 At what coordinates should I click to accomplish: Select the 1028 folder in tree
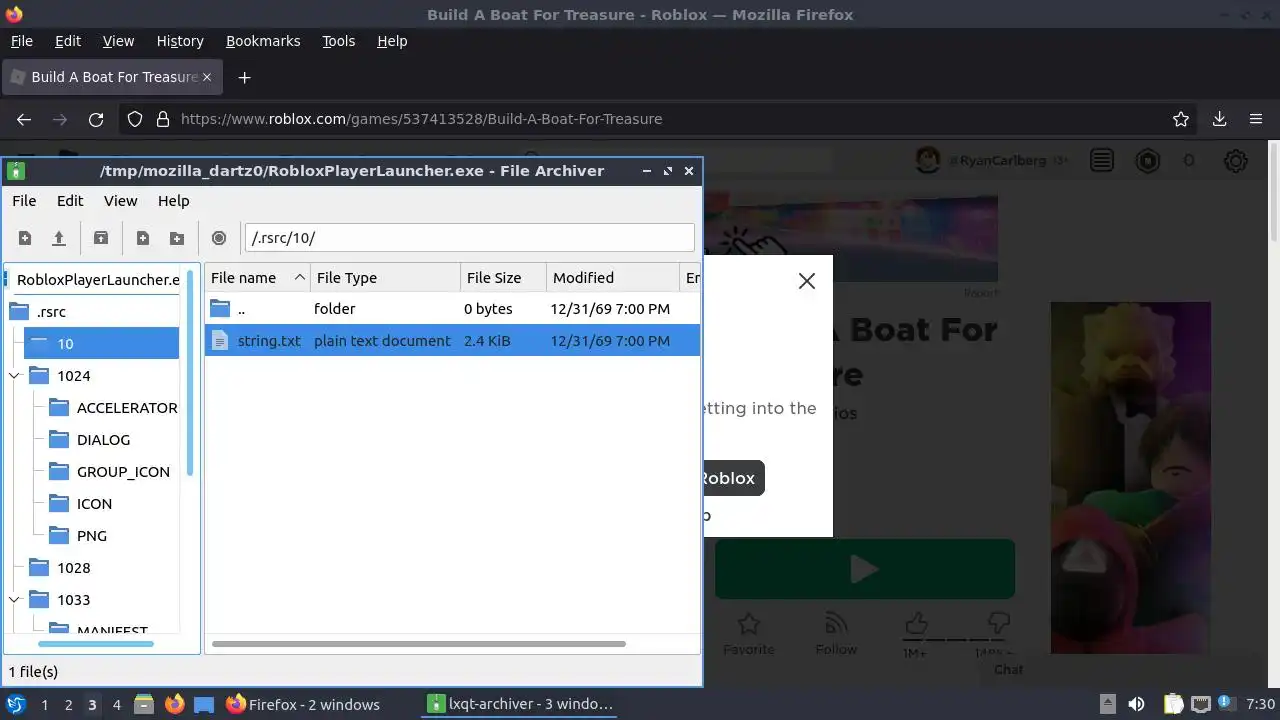tap(74, 568)
